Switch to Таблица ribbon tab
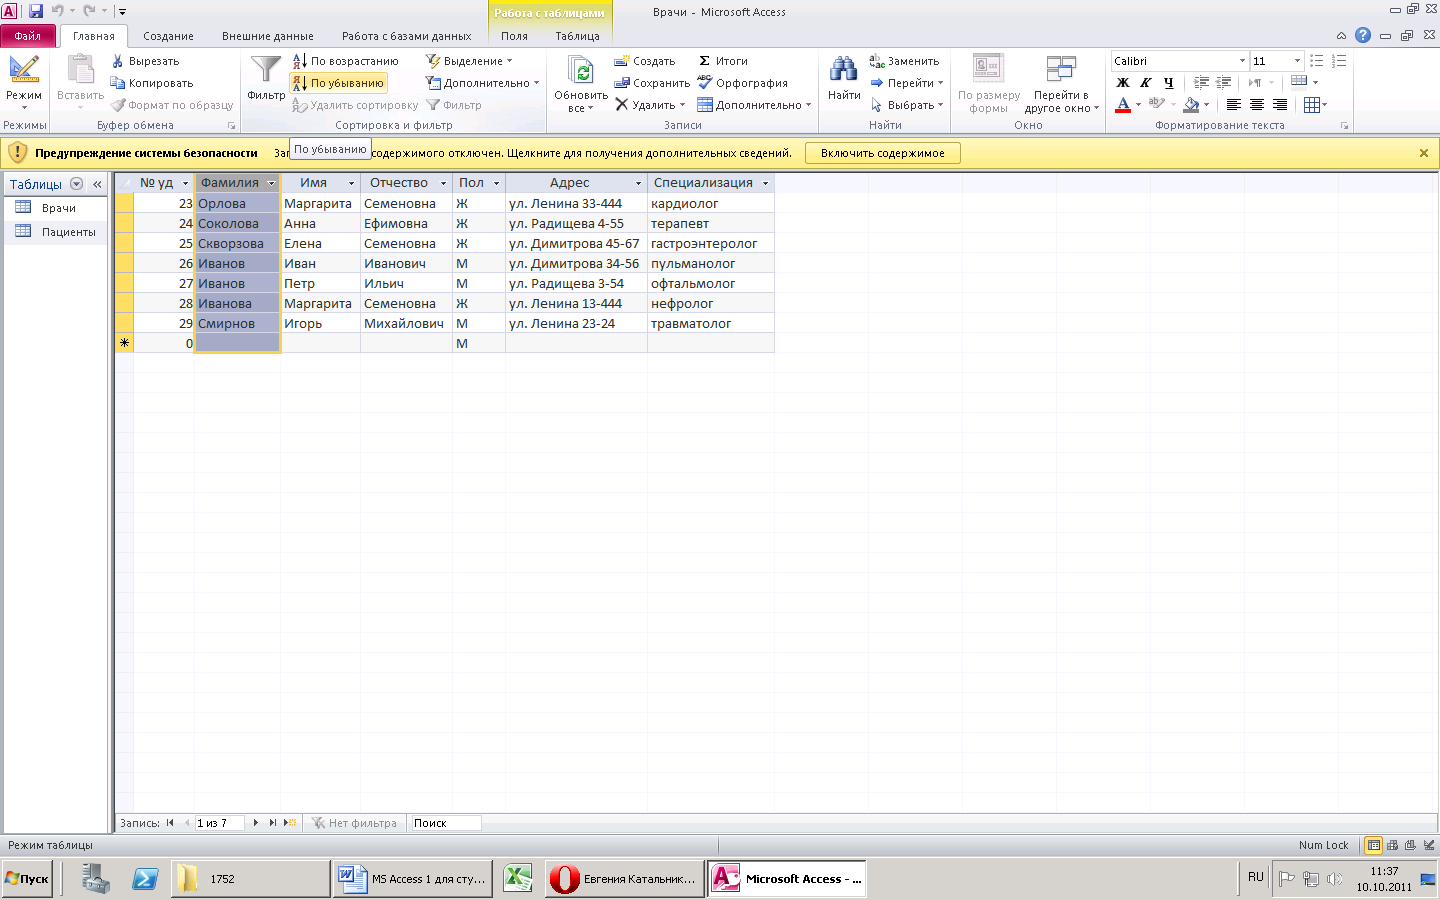The image size is (1440, 900). coord(578,36)
